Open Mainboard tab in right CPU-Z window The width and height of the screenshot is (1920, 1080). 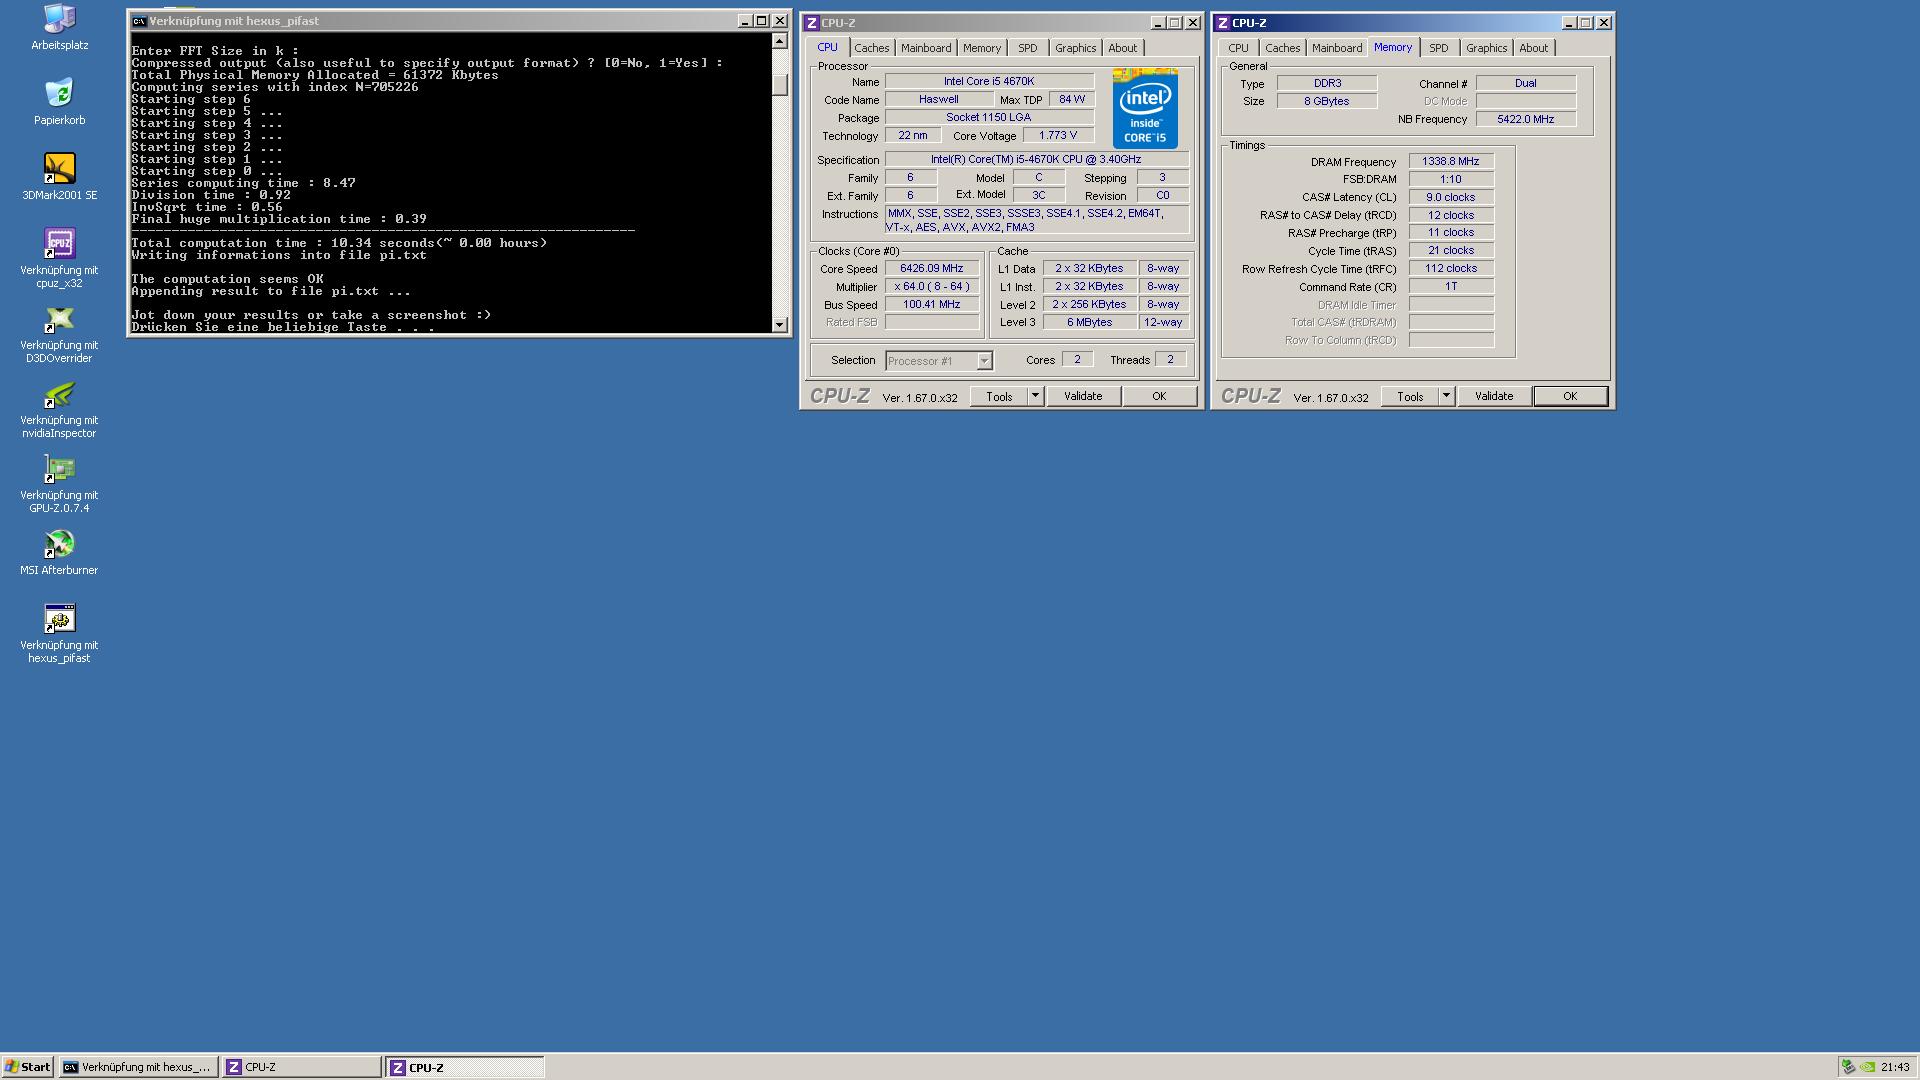pyautogui.click(x=1336, y=48)
